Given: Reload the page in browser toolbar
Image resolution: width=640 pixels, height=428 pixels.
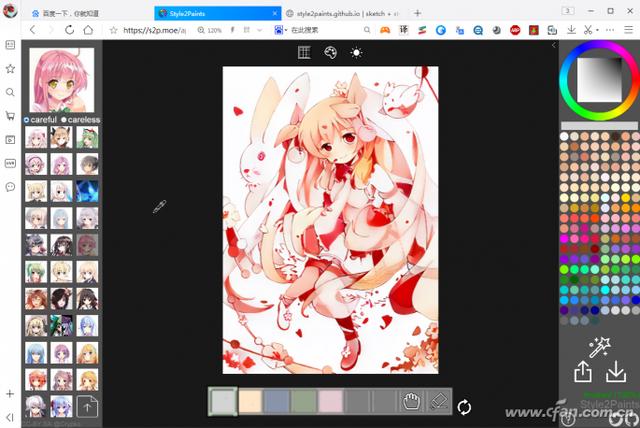Looking at the screenshot, I should [x=69, y=30].
